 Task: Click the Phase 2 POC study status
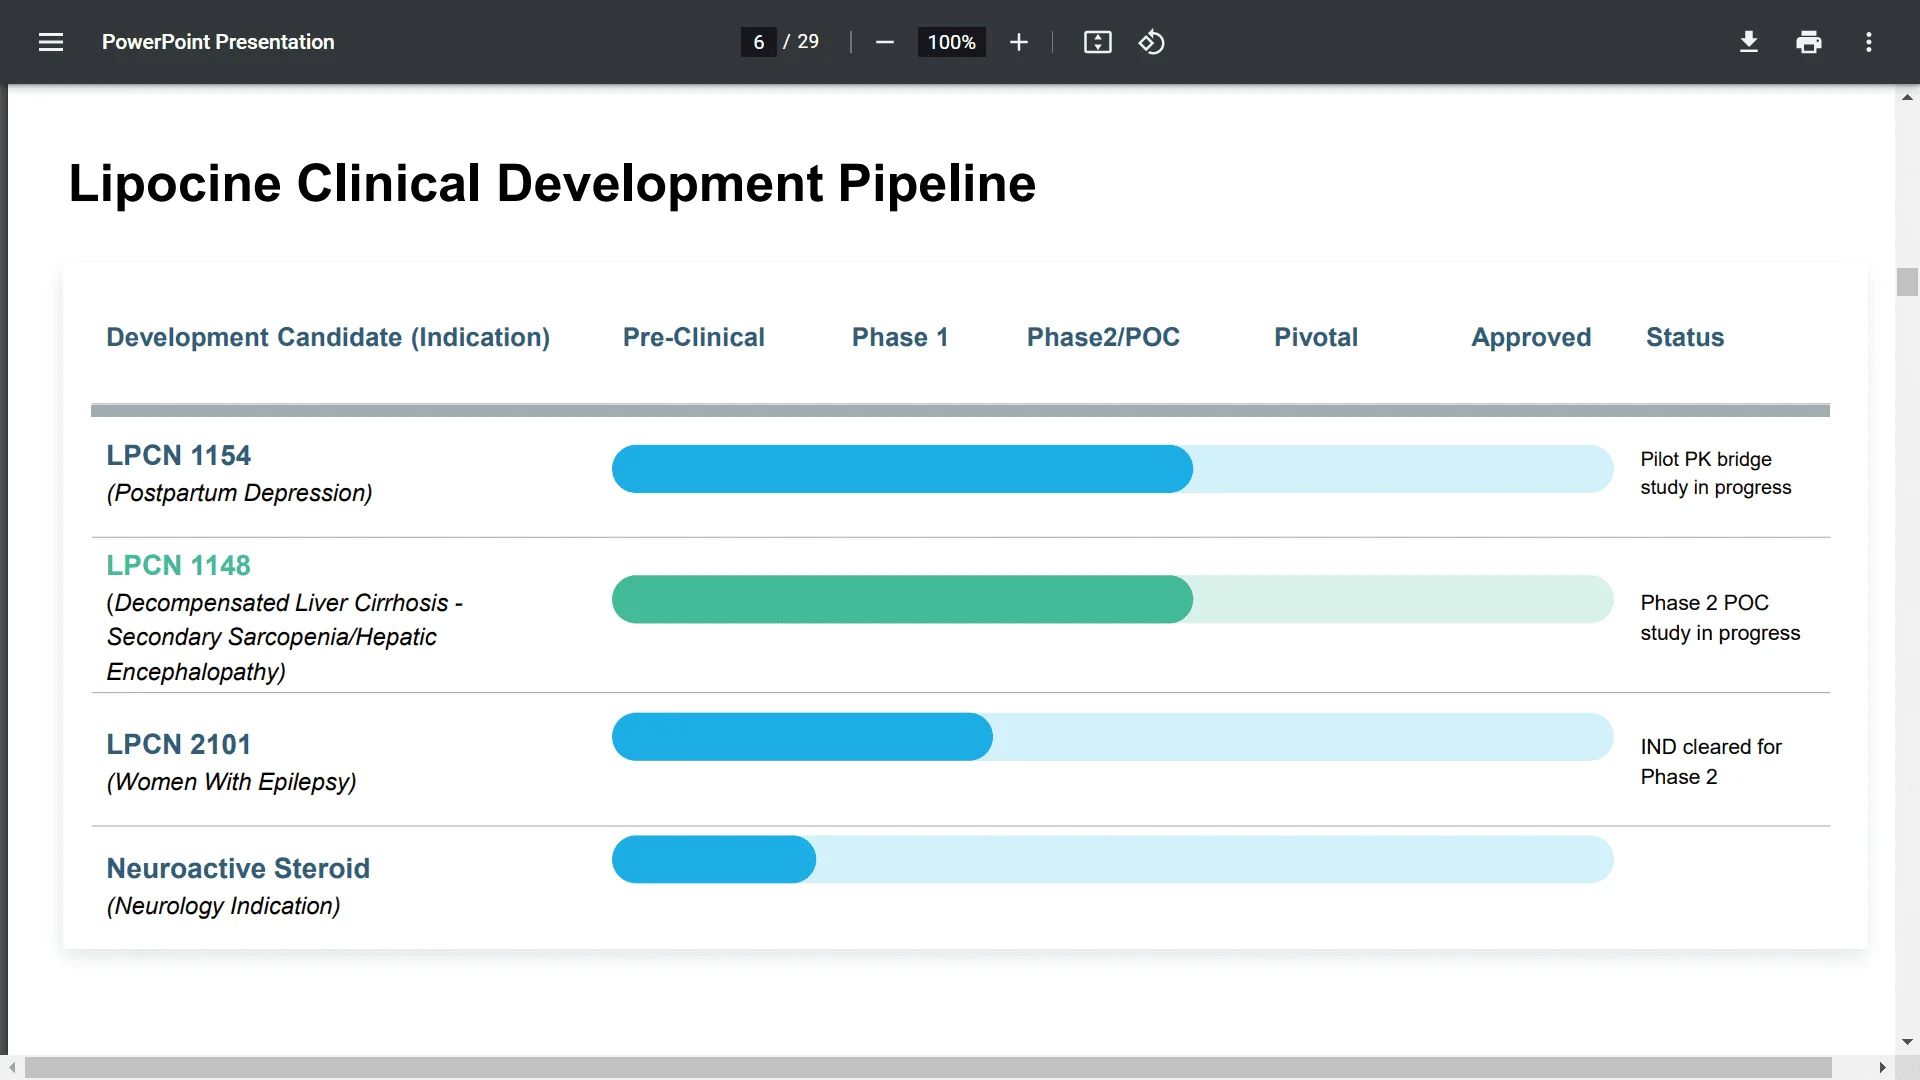pos(1720,618)
